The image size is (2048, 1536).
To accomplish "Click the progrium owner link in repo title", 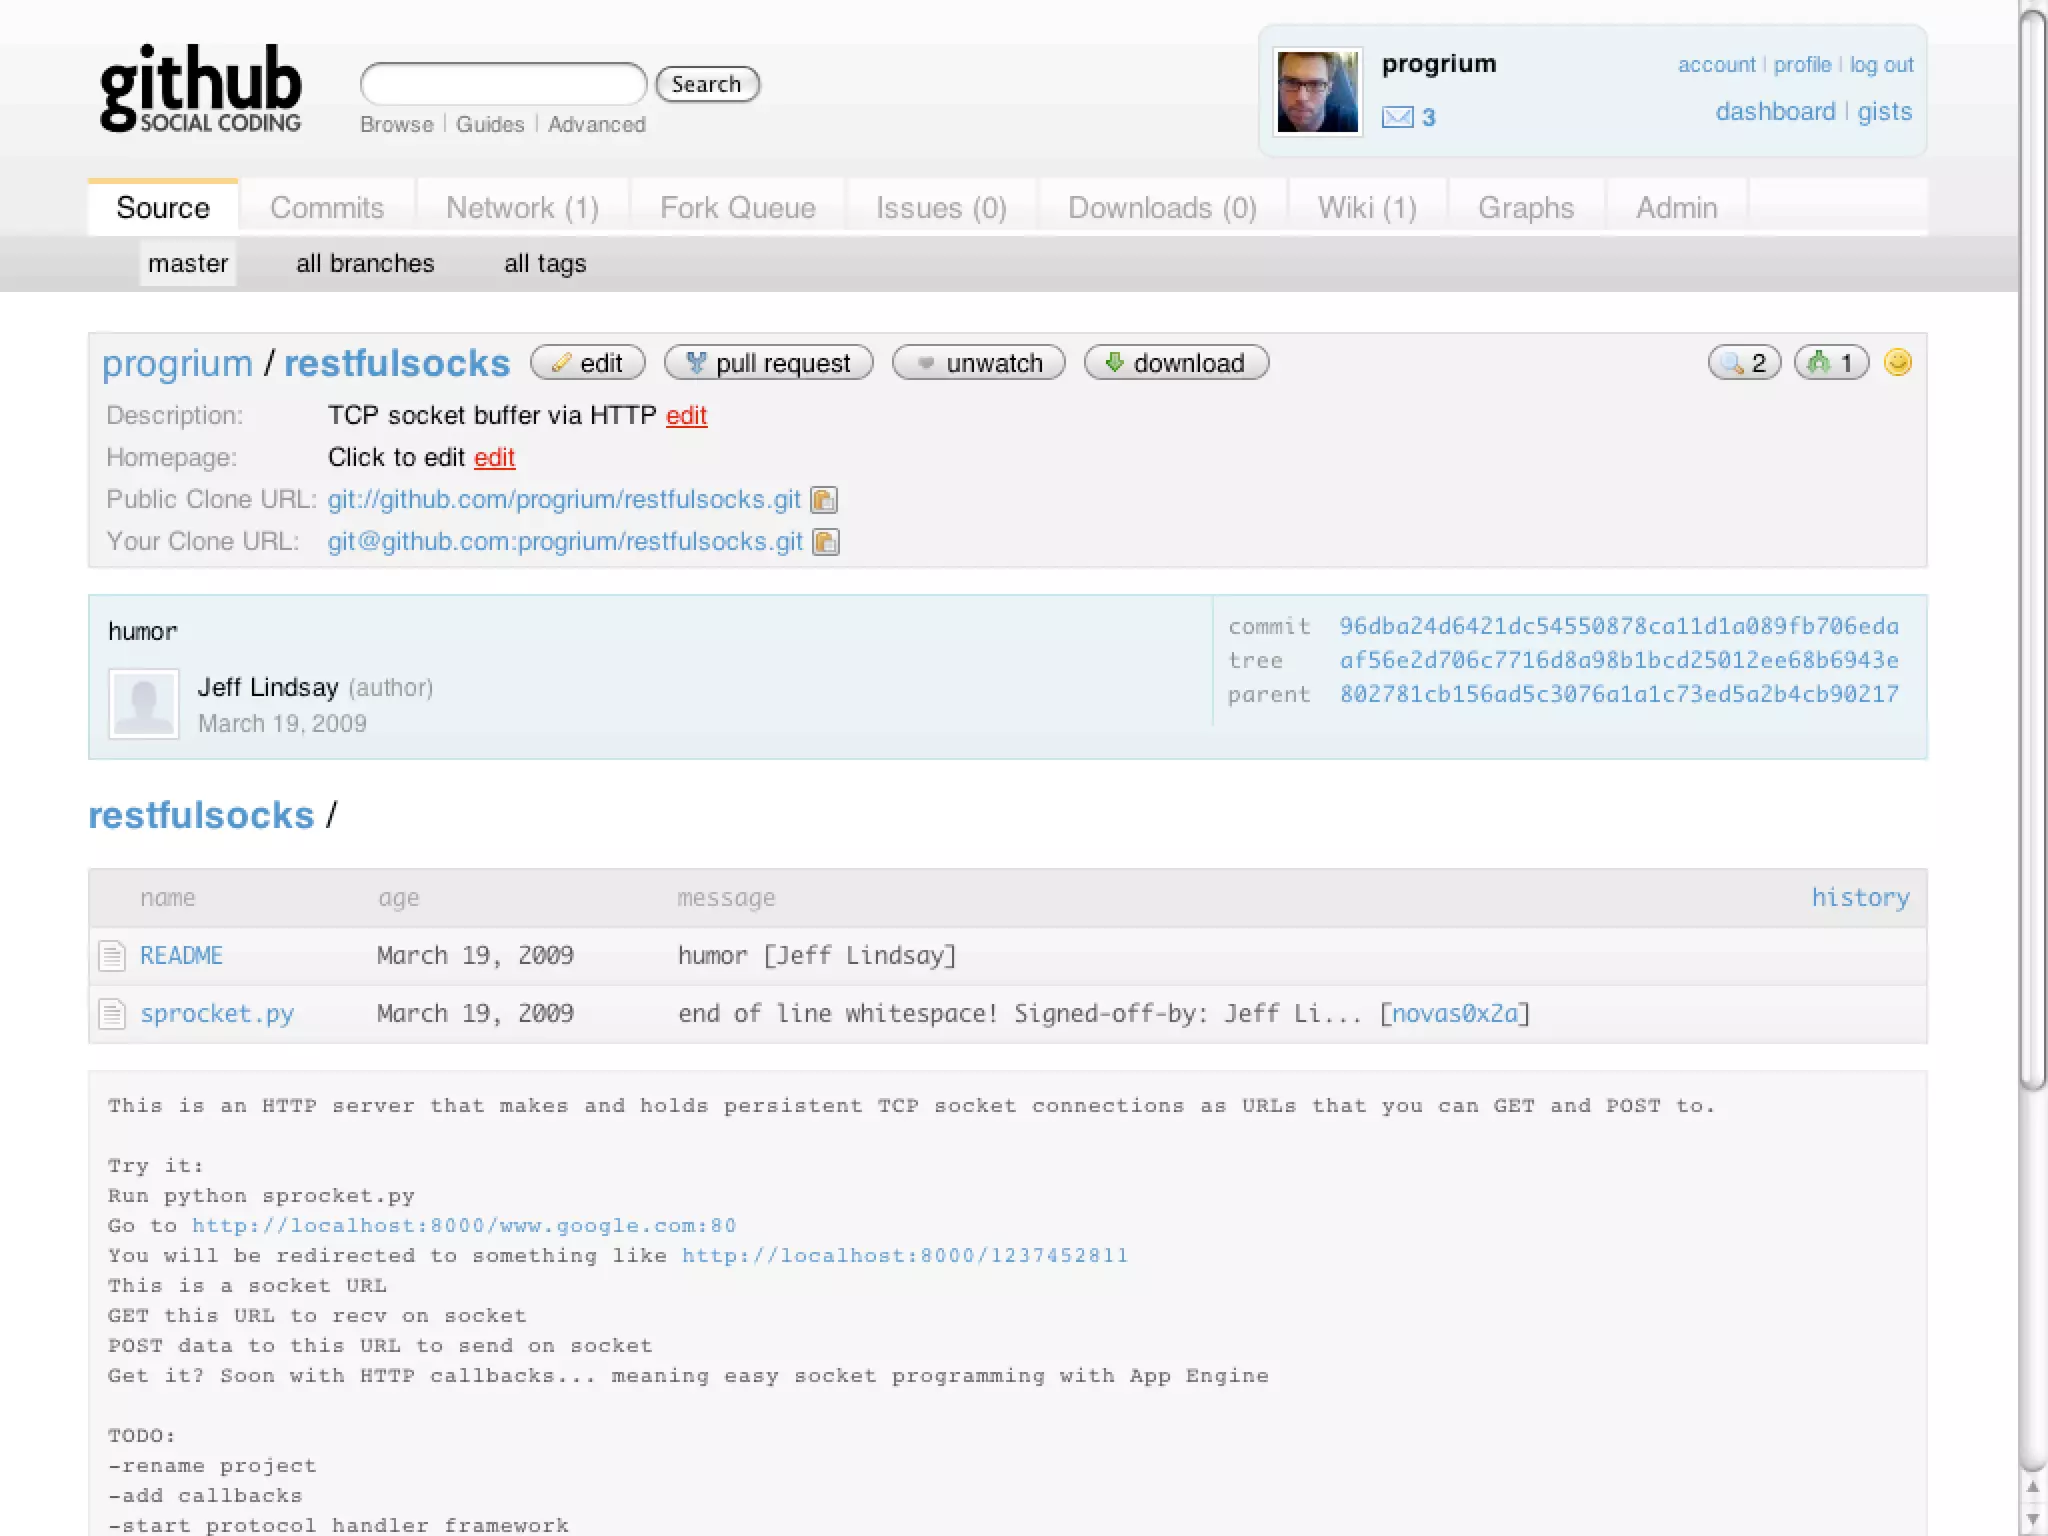I will coord(177,363).
